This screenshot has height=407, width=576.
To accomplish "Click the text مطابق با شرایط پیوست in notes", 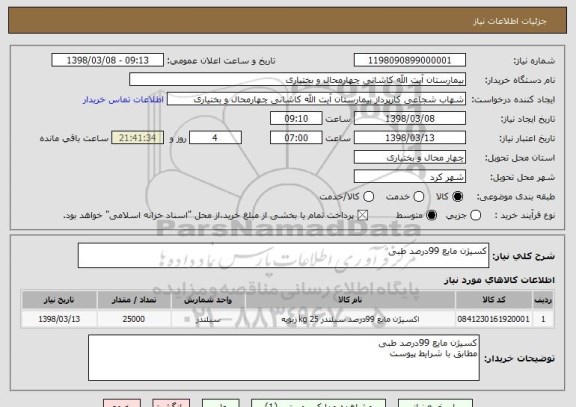I will (x=433, y=354).
